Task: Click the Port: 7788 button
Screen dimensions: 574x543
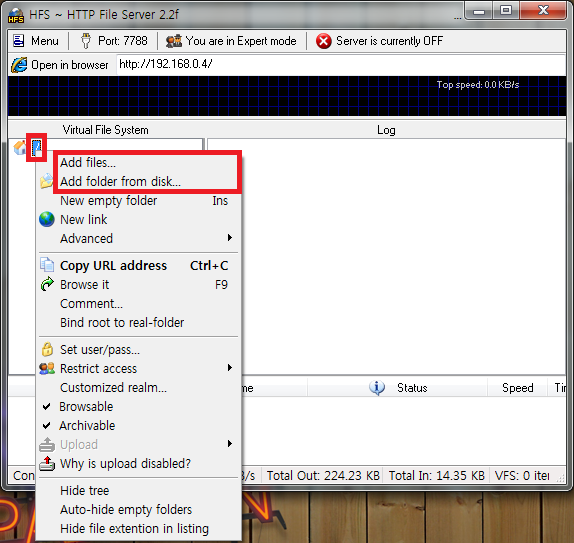Action: click(113, 41)
